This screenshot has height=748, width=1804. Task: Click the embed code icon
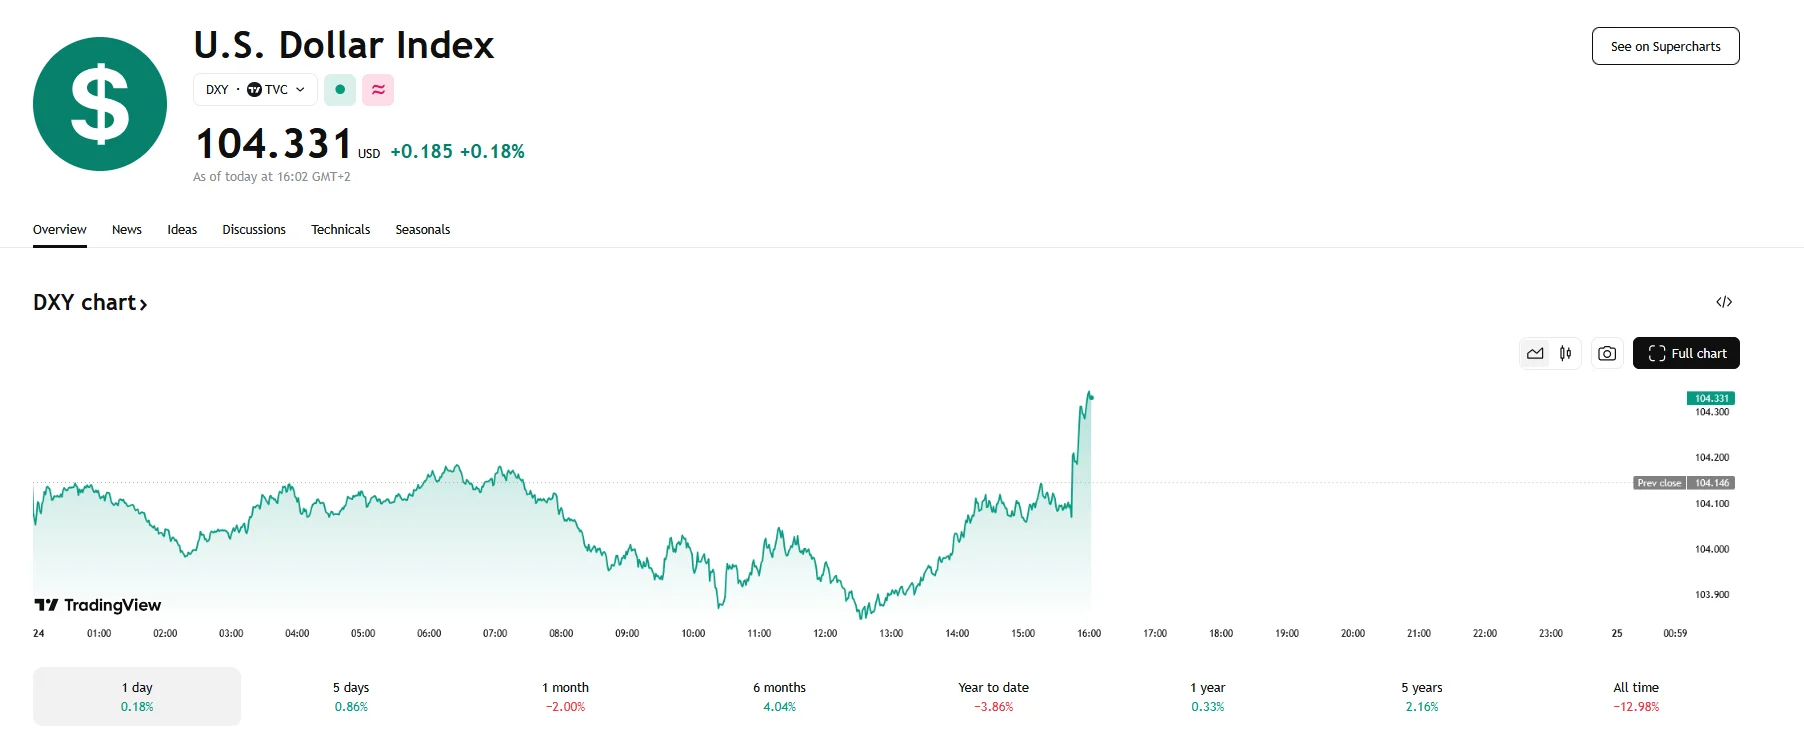[x=1724, y=302]
